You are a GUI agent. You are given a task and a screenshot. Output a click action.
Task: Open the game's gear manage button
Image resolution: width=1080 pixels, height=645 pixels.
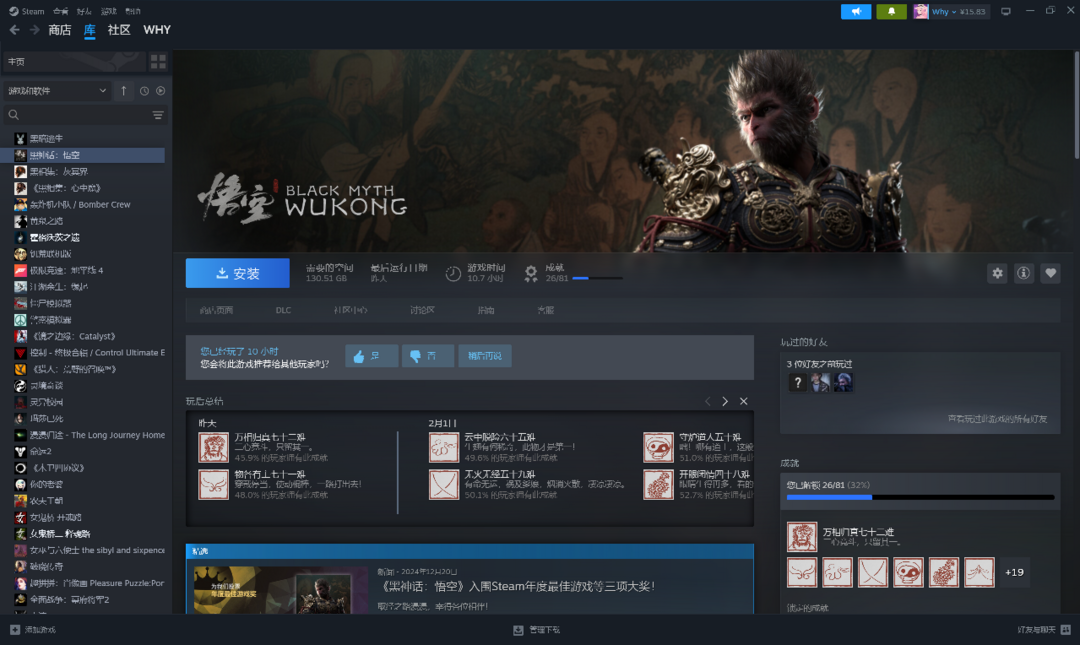[x=997, y=274]
